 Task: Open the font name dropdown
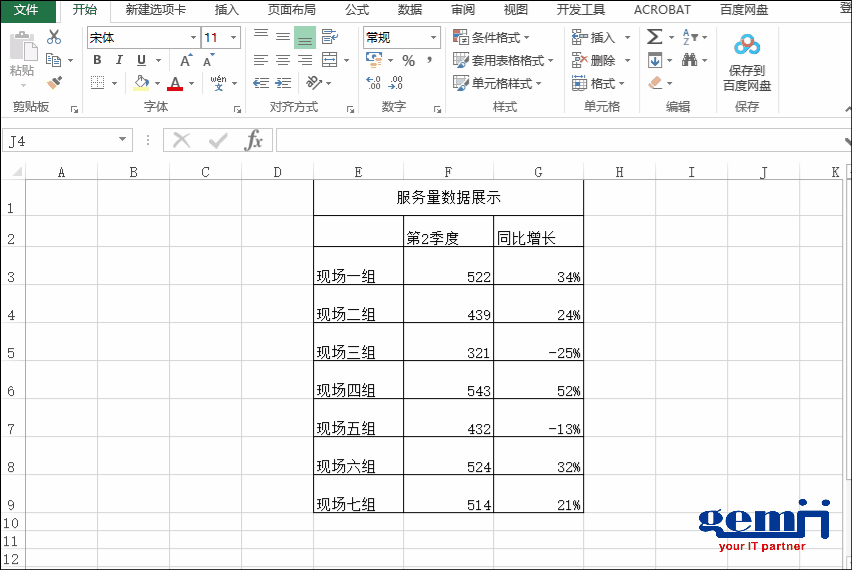[193, 38]
